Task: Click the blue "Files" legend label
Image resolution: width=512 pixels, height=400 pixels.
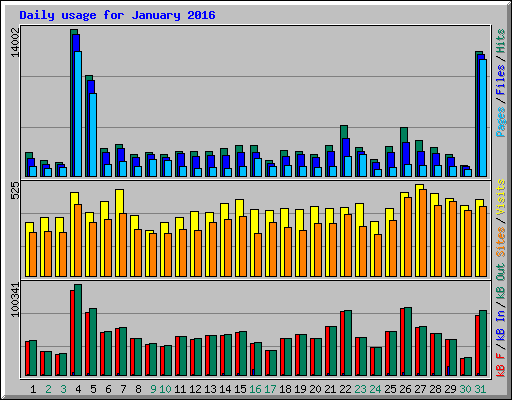Action: 500,80
